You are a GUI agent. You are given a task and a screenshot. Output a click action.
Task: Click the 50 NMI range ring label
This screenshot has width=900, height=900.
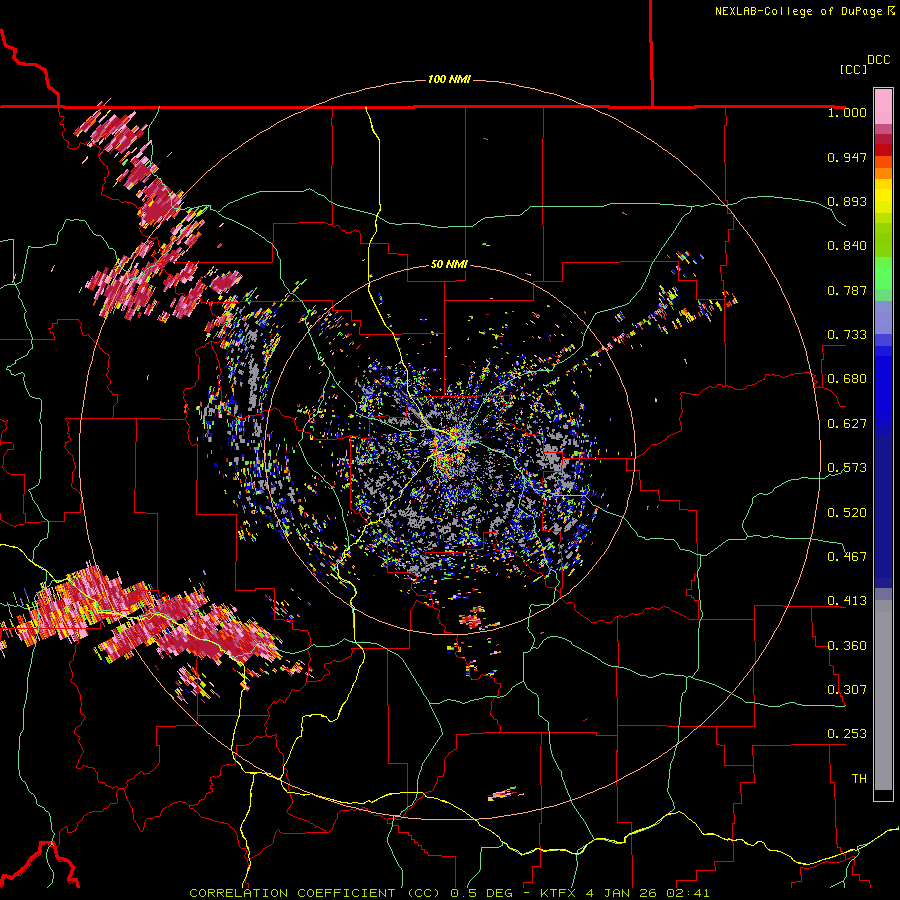click(x=449, y=264)
